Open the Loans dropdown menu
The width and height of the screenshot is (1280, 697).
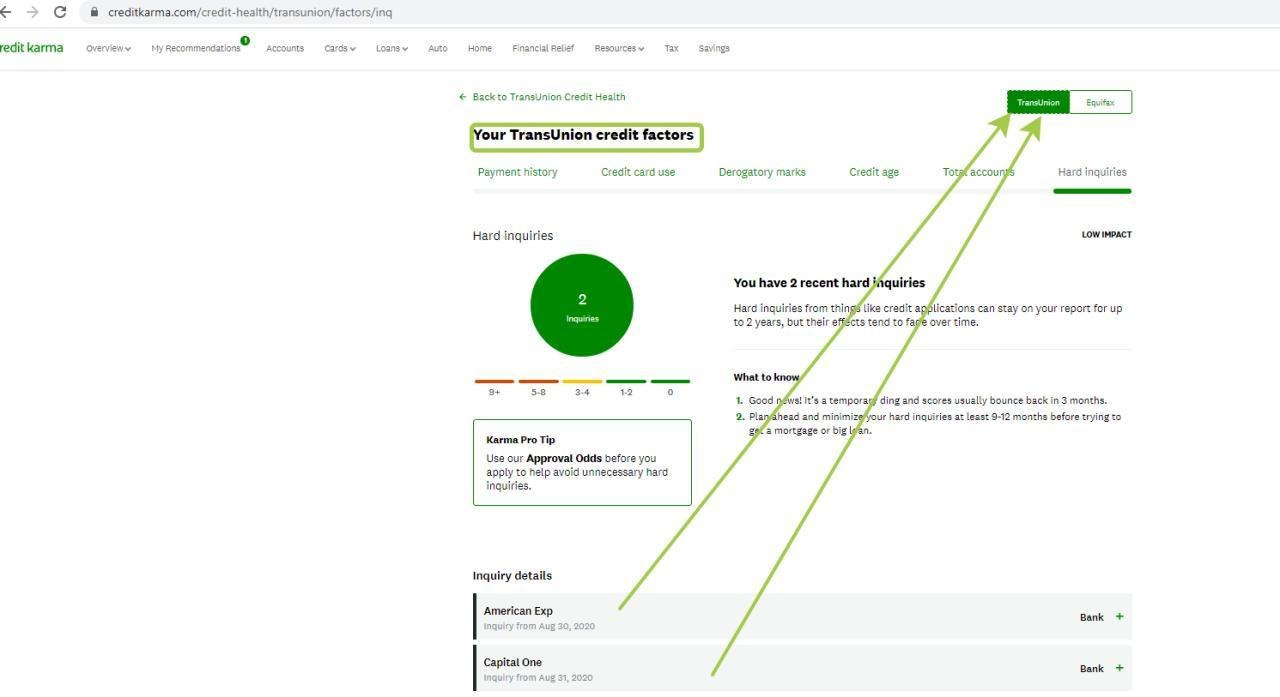click(x=392, y=48)
